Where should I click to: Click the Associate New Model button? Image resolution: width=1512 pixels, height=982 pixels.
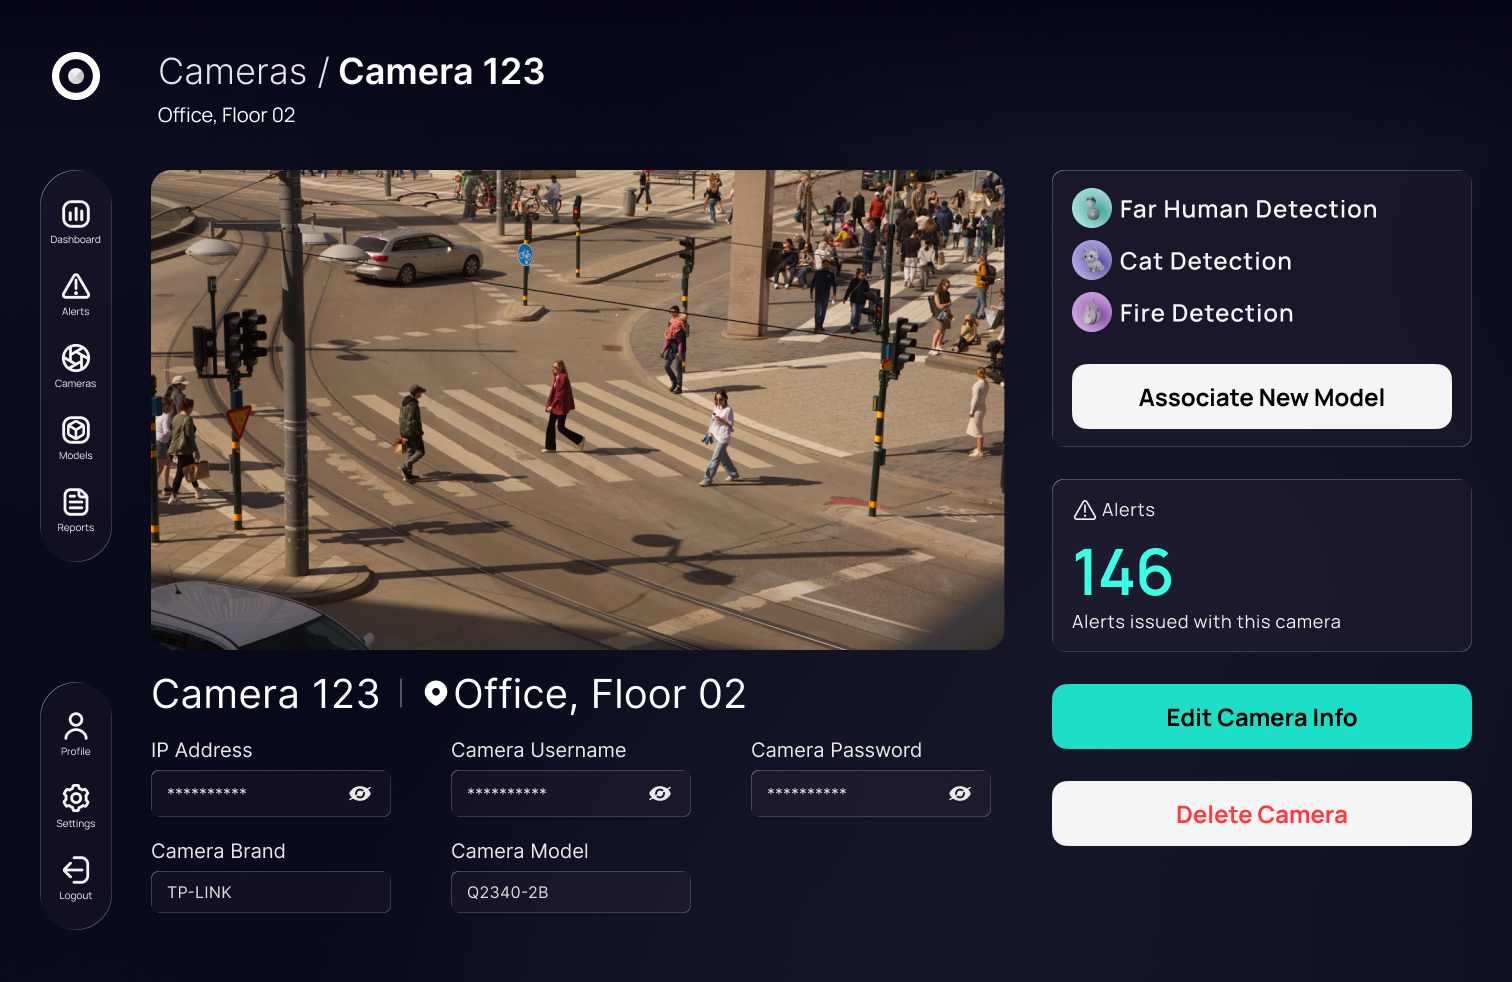coord(1261,397)
